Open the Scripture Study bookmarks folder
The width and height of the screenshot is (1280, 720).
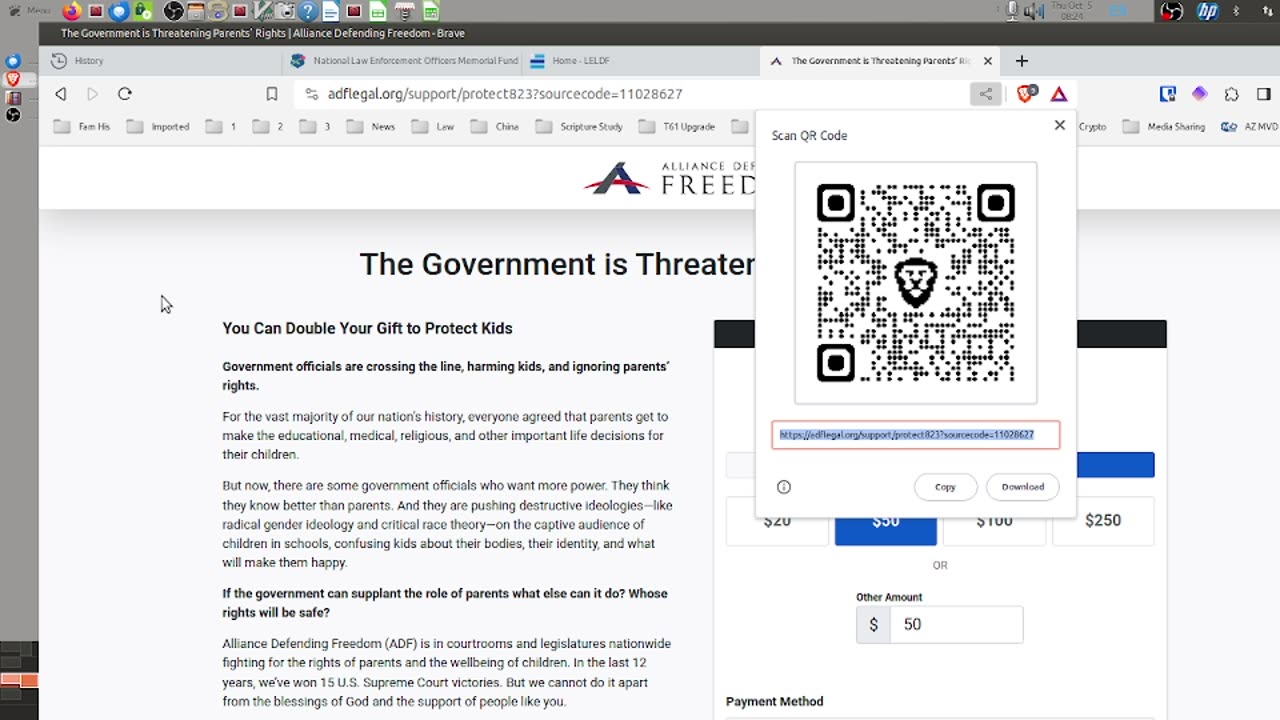click(580, 127)
